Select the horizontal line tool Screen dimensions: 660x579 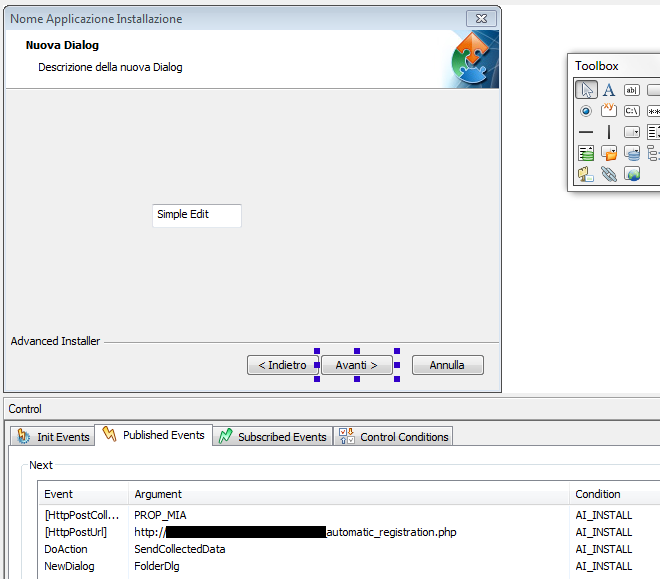(x=587, y=132)
